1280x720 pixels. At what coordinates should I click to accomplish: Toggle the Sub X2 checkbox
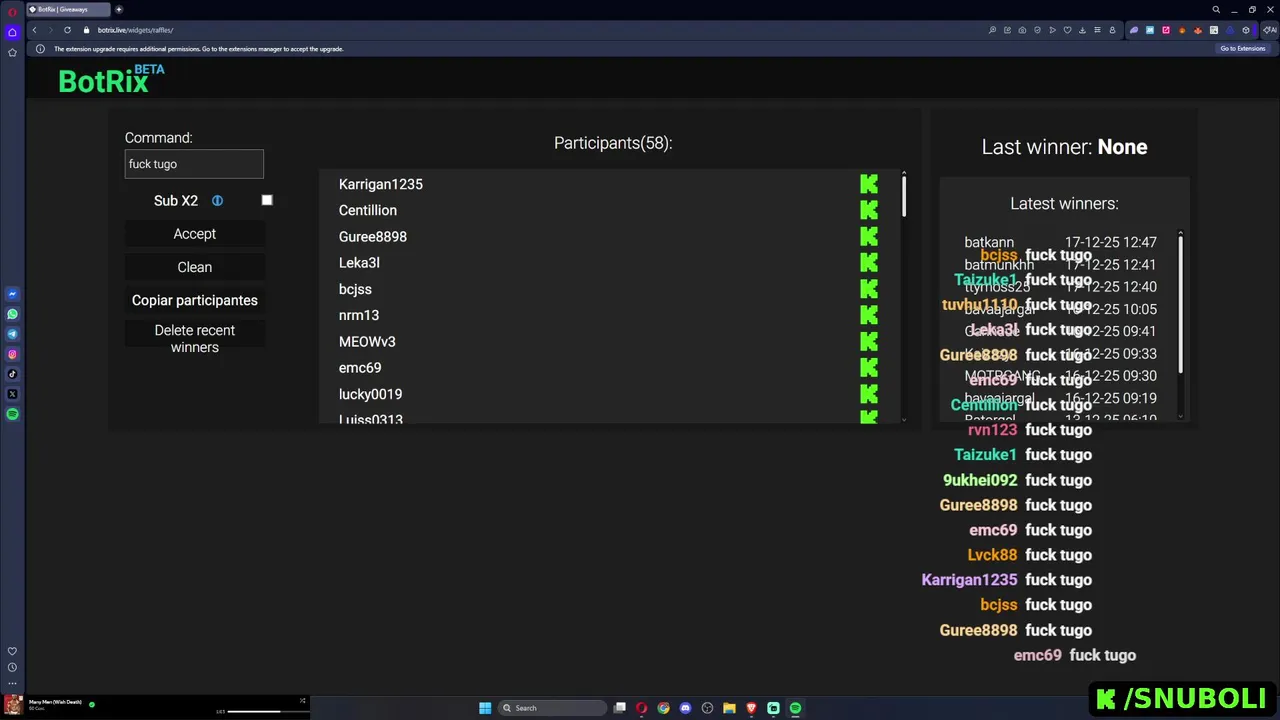click(267, 200)
